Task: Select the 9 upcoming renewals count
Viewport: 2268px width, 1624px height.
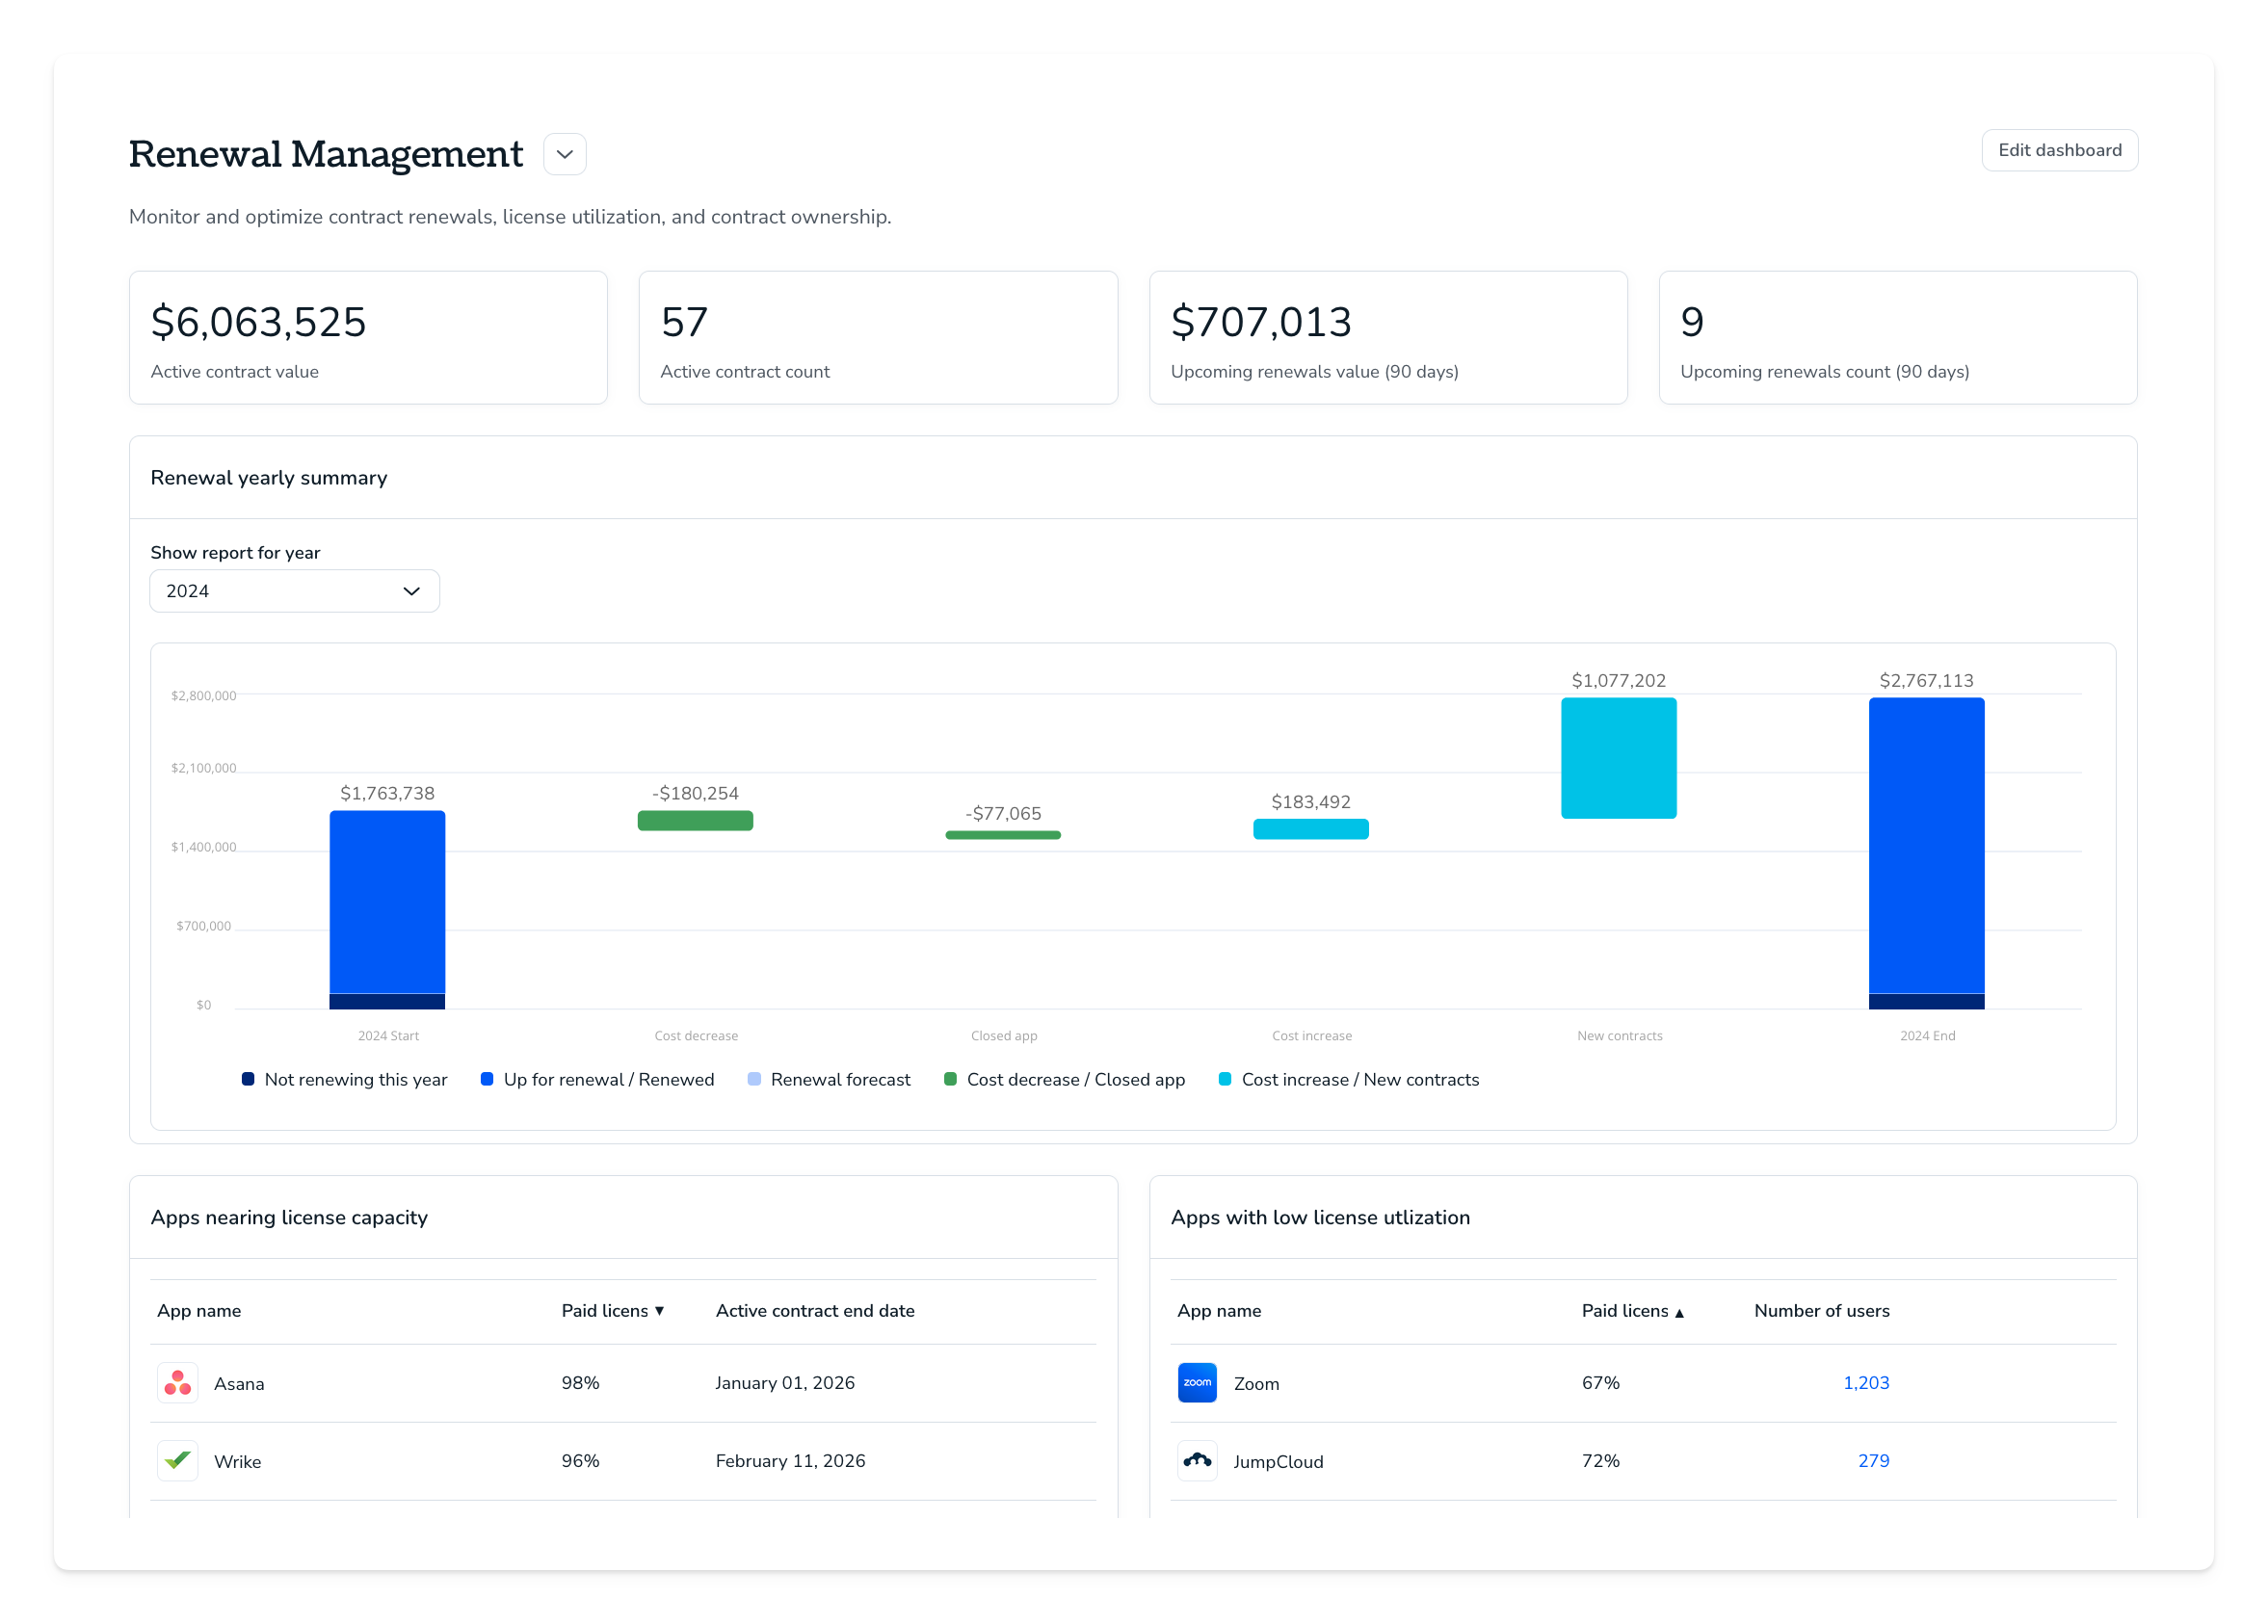Action: [x=1692, y=322]
